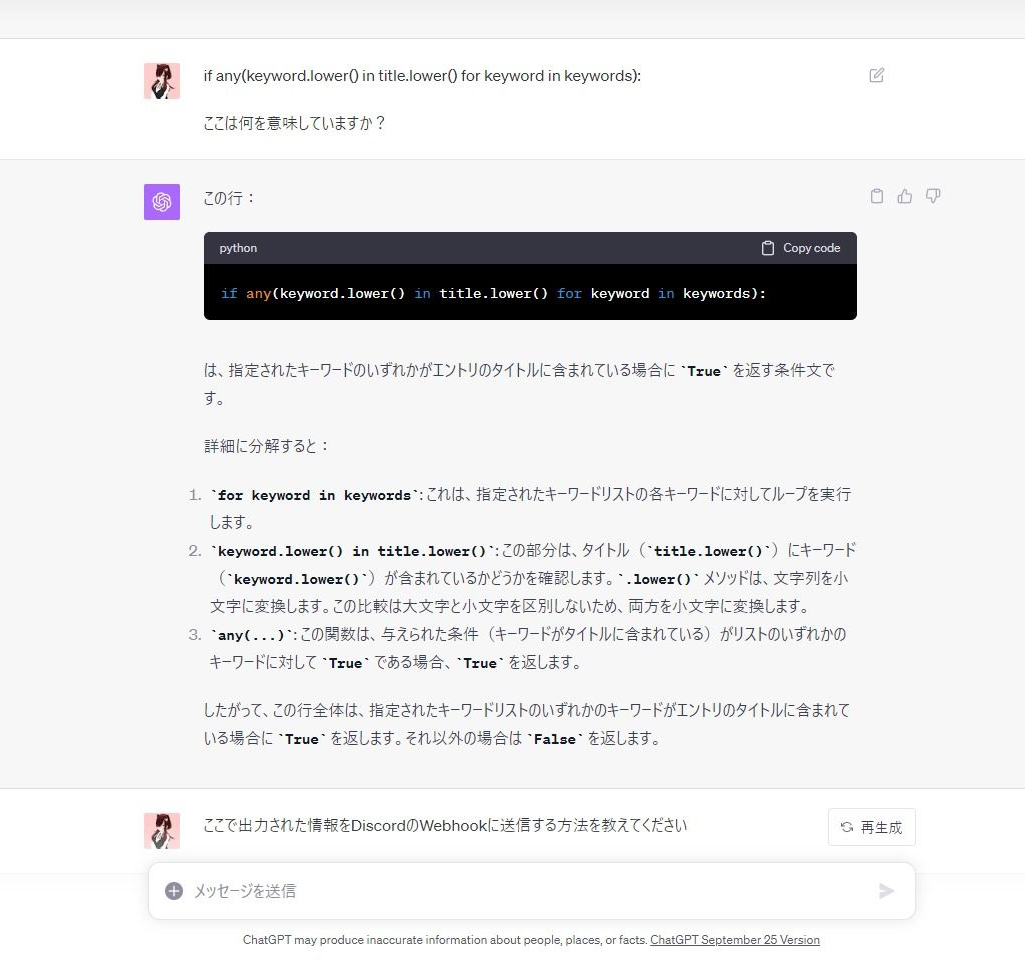Click the highlighted code line in the python block

point(493,293)
